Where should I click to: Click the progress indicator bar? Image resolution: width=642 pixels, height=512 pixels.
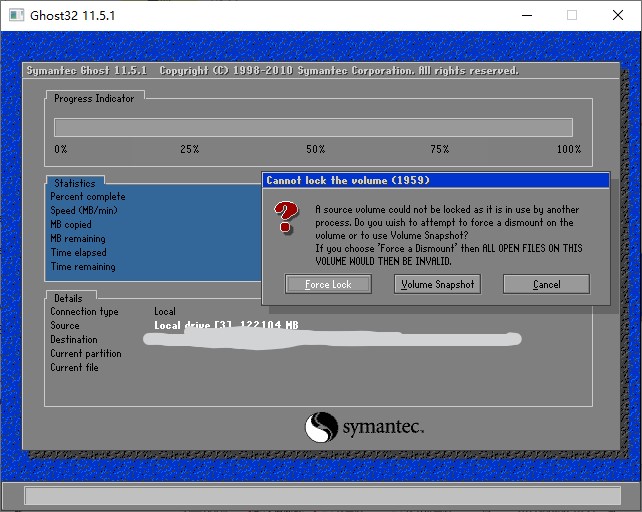[x=313, y=127]
